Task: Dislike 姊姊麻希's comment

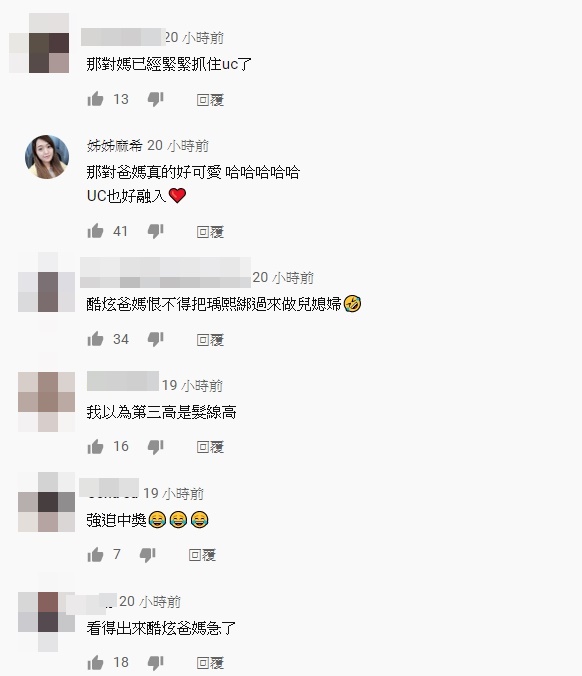Action: 156,232
